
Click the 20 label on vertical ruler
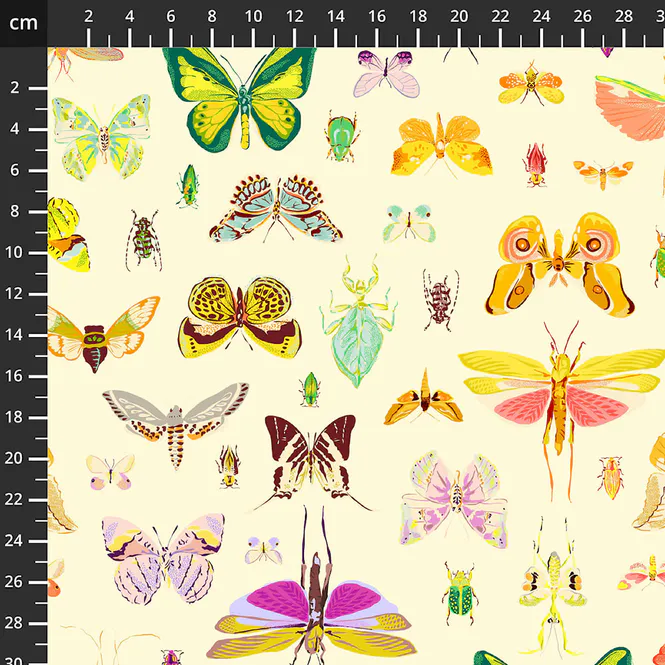pyautogui.click(x=13, y=458)
